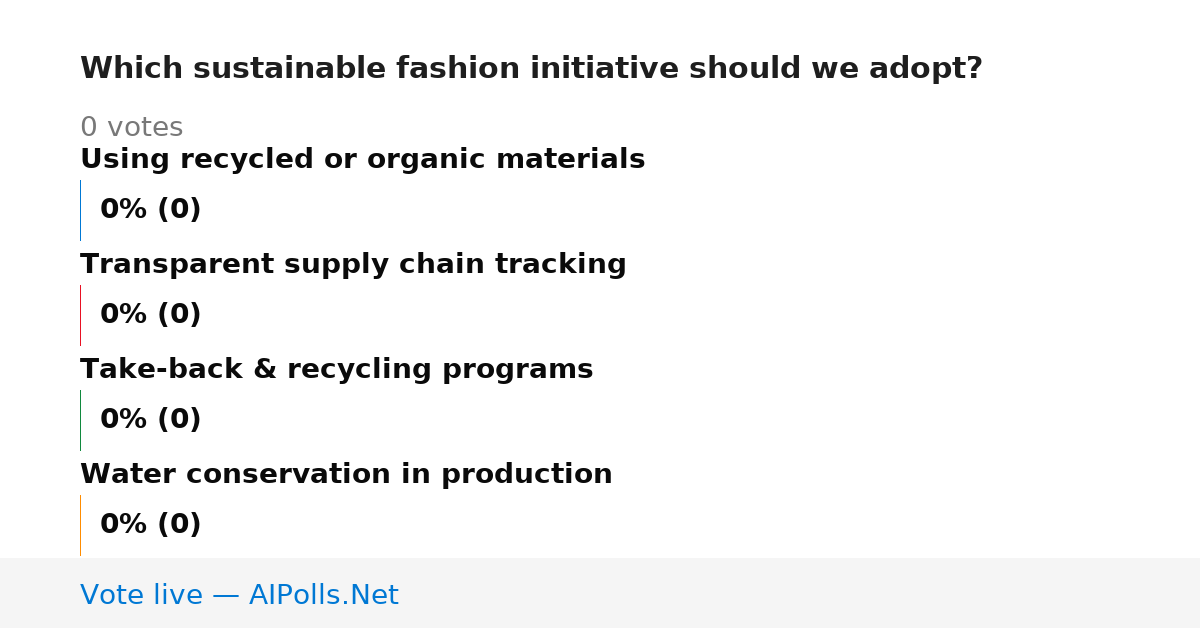This screenshot has width=1200, height=628.
Task: Select Take-back & recycling programs option
Action: 336,370
